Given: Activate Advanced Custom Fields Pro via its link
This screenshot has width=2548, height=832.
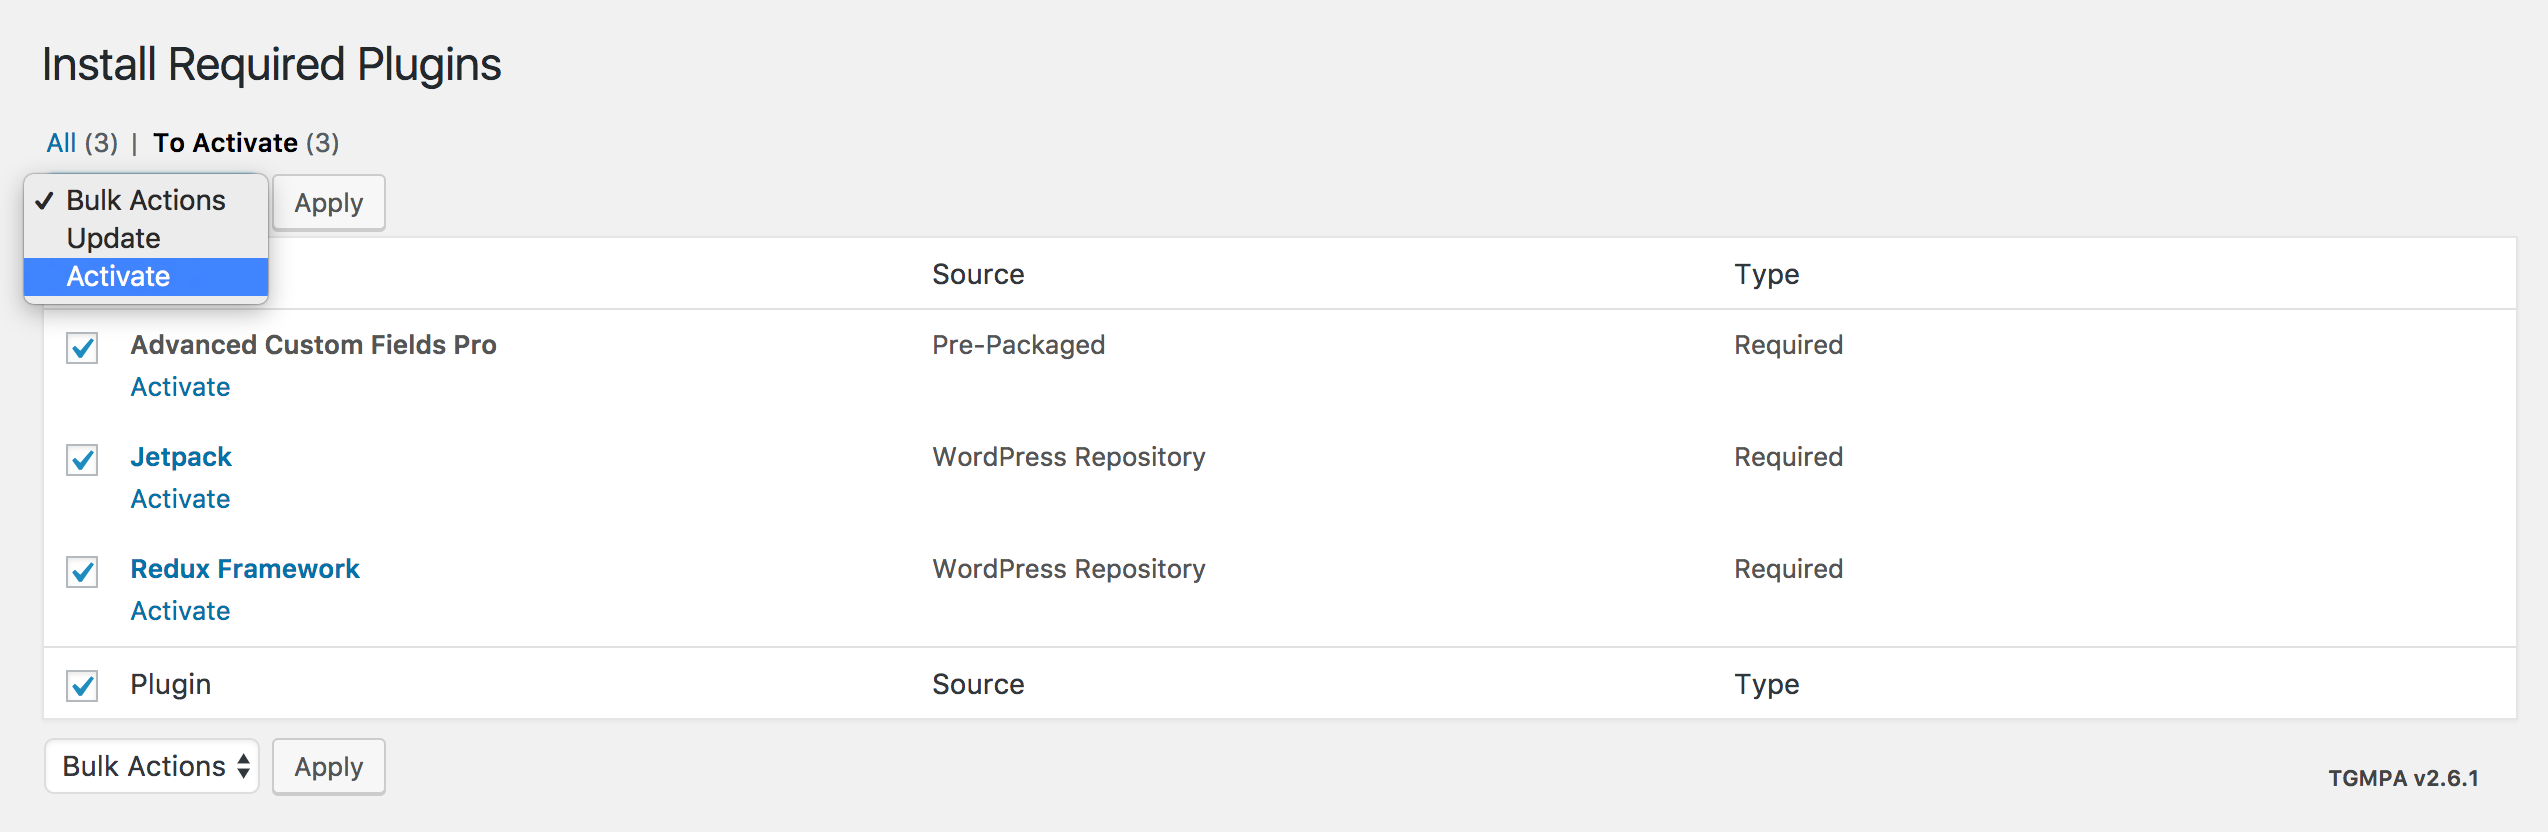Looking at the screenshot, I should click(181, 387).
